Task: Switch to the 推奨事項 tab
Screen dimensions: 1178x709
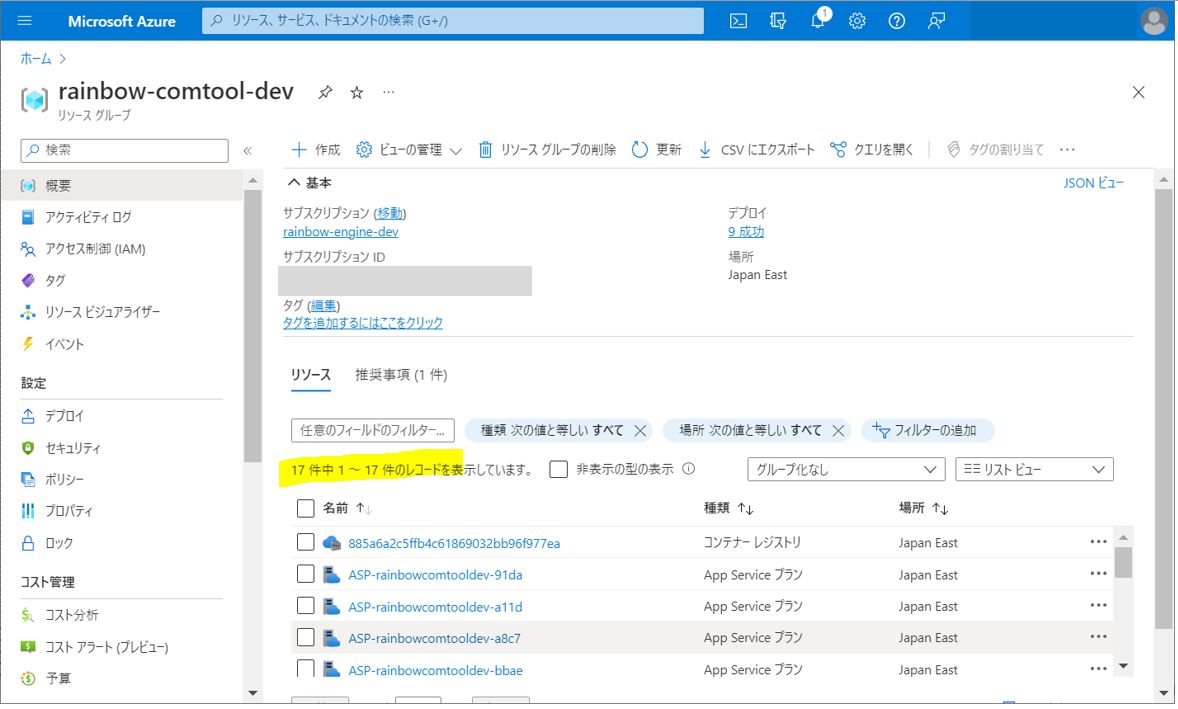Action: click(401, 375)
